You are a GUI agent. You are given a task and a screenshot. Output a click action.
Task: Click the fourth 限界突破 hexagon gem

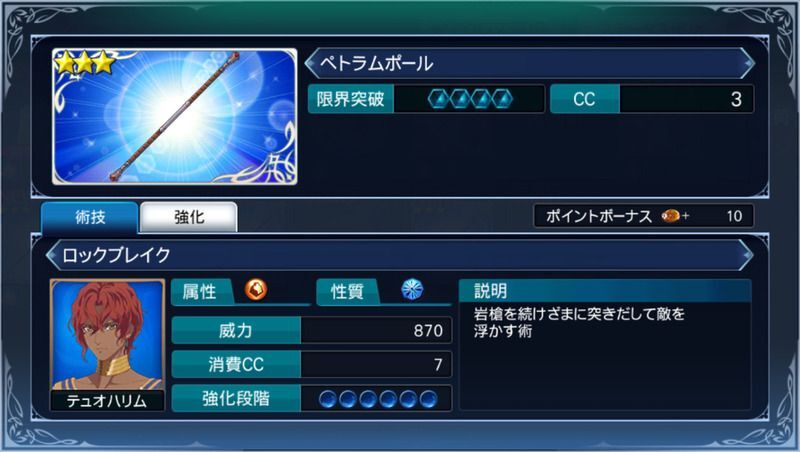pyautogui.click(x=502, y=99)
